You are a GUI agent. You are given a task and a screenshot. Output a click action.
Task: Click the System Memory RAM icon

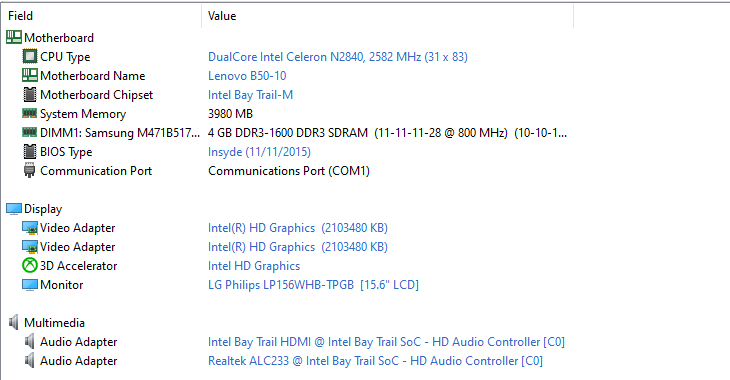tap(29, 113)
